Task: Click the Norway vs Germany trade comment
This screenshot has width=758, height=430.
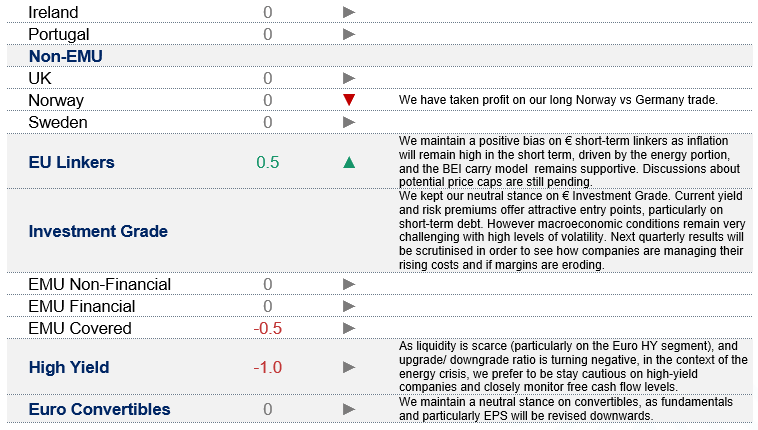Action: (x=558, y=100)
